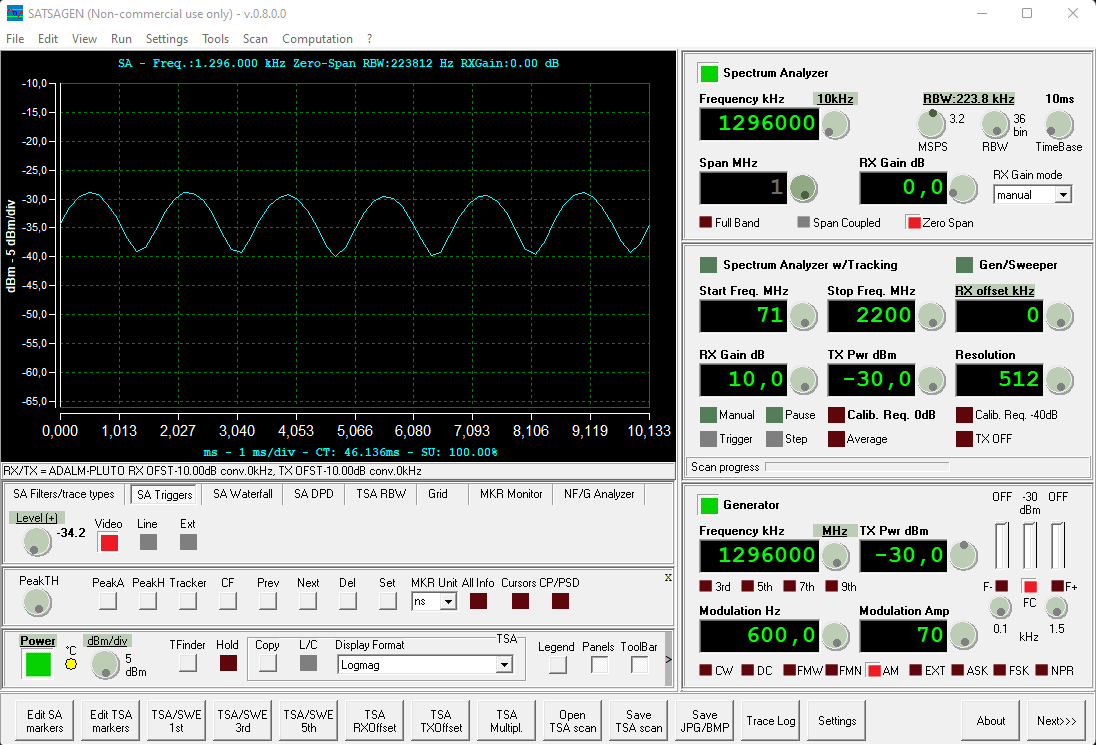The width and height of the screenshot is (1096, 745).
Task: Click the RX offset kHz knob
Action: (1059, 317)
